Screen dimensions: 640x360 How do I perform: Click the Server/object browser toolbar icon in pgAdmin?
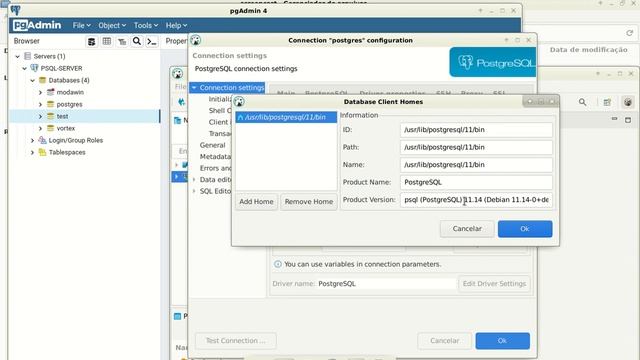(x=92, y=41)
